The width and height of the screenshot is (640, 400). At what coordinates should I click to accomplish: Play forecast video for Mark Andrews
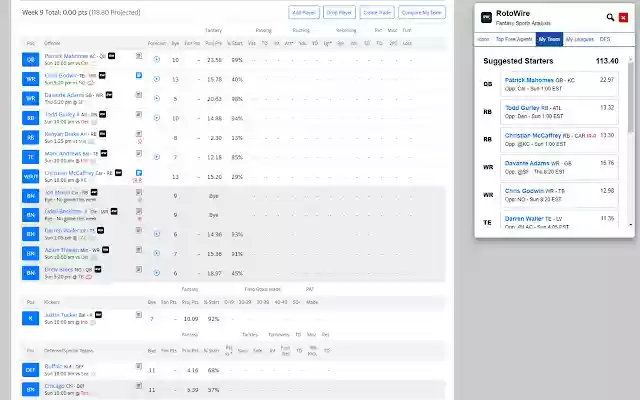coord(156,157)
